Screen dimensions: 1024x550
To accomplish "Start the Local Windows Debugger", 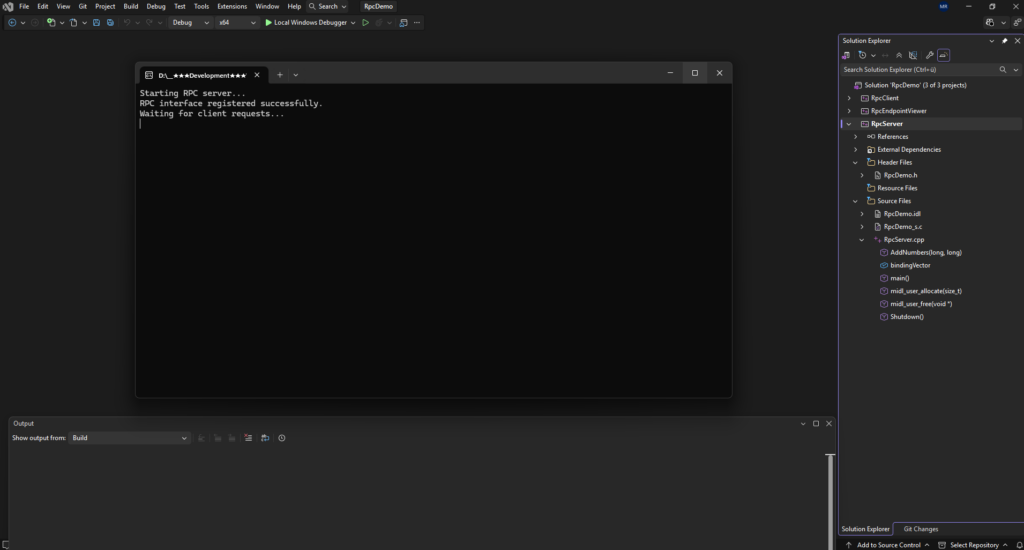I will tap(306, 23).
